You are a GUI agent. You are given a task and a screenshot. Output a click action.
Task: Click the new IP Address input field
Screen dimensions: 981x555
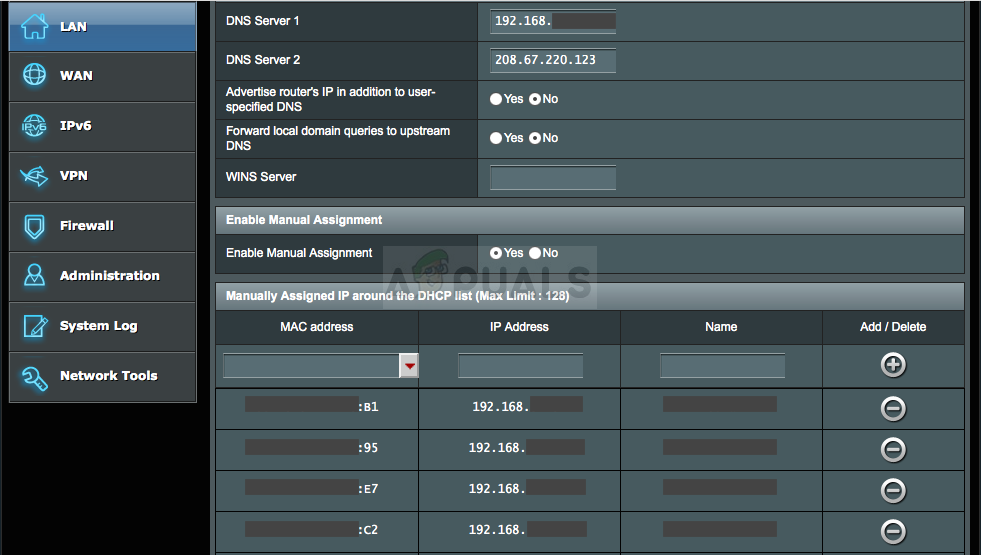point(521,365)
